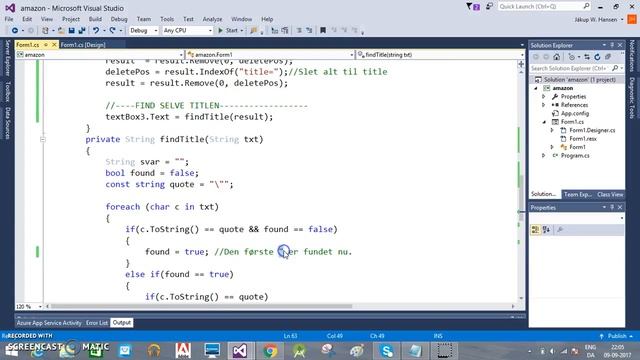640x360 pixels.
Task: Click the Sync with Active Document icon
Action: pyautogui.click(x=587, y=57)
